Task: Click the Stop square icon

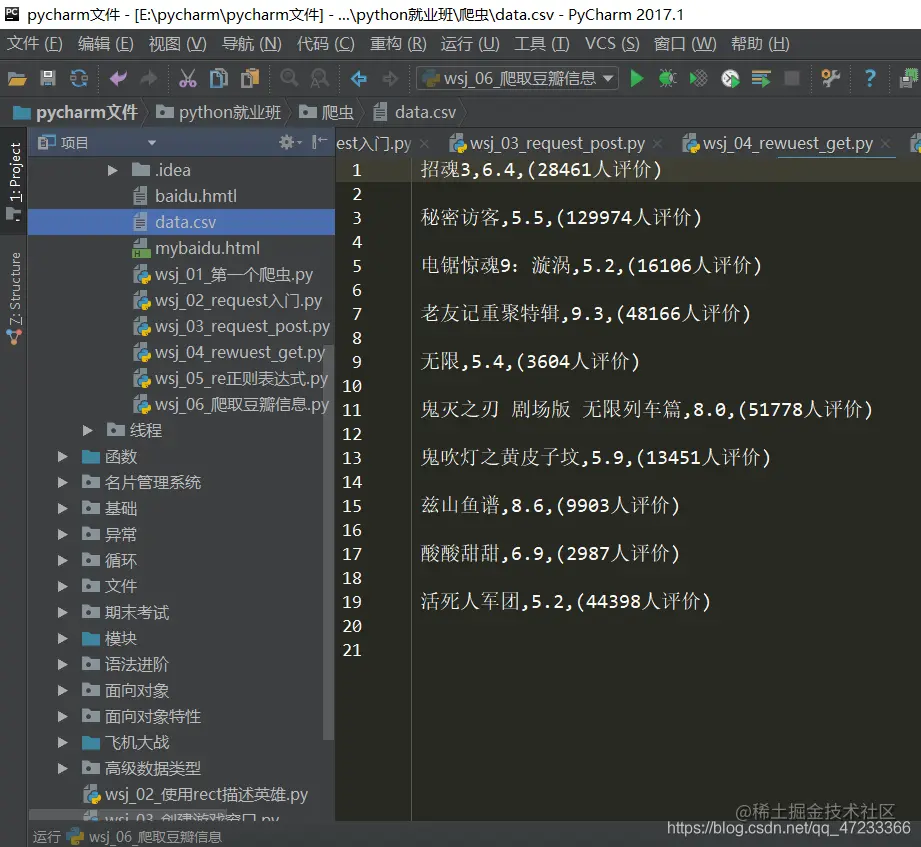Action: (792, 78)
